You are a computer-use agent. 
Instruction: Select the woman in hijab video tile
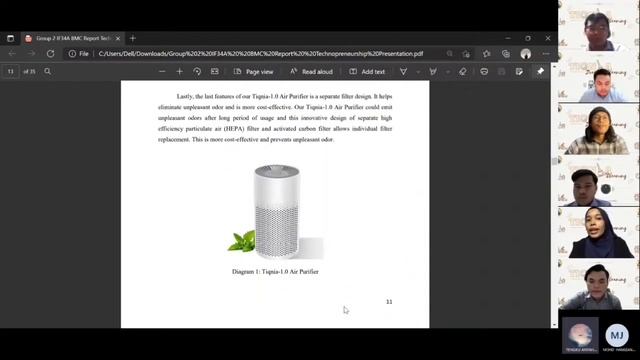tap(598, 233)
